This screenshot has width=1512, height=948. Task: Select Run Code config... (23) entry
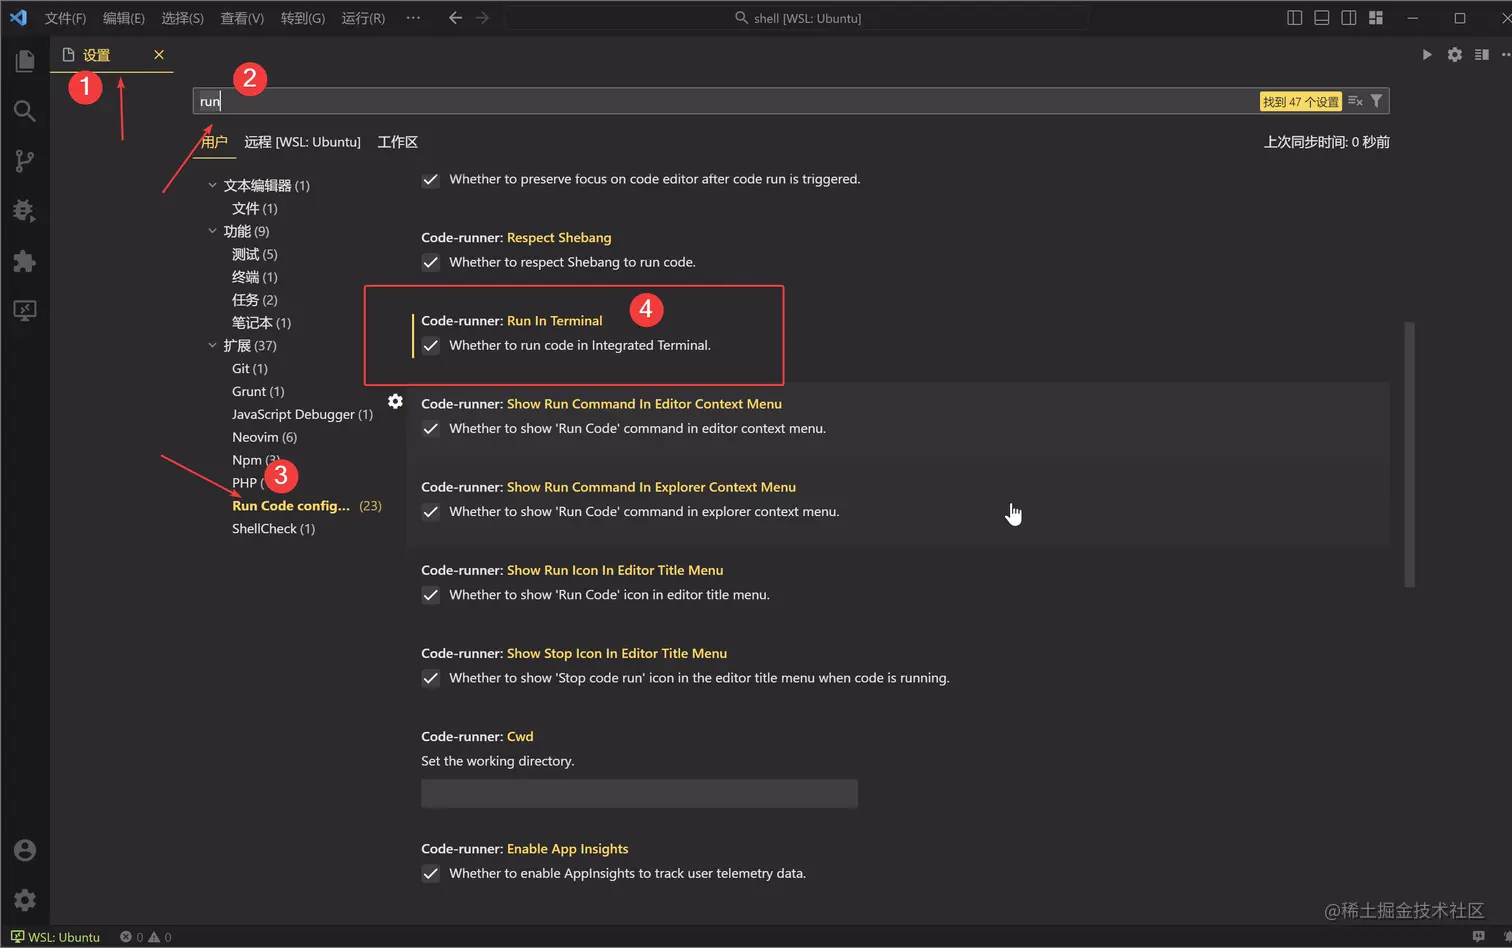(306, 506)
